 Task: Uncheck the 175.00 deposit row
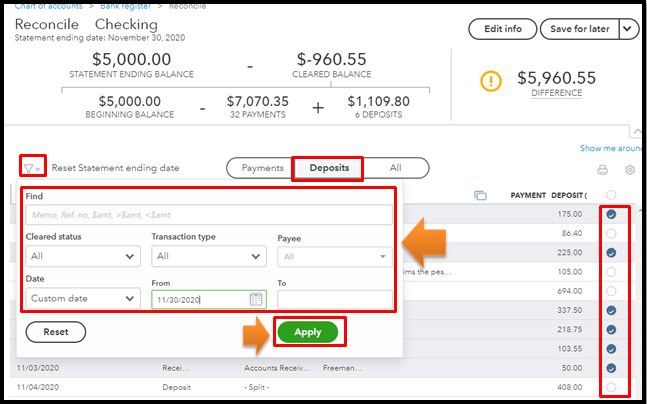[610, 214]
